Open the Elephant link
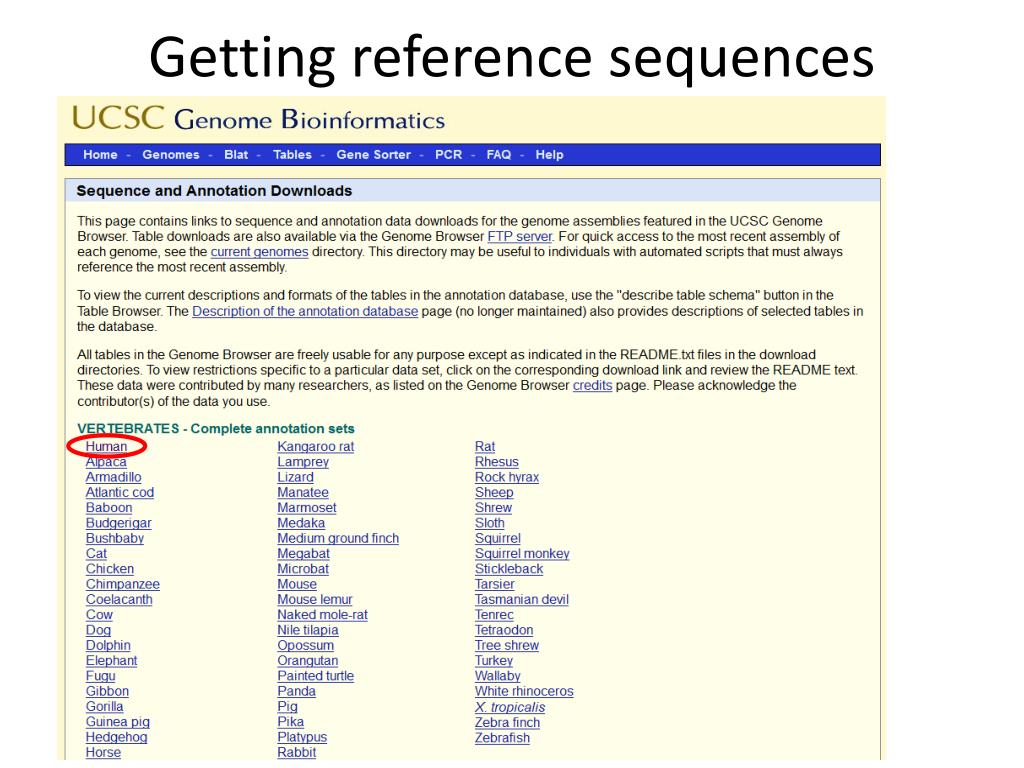This screenshot has width=1024, height=768. click(112, 661)
